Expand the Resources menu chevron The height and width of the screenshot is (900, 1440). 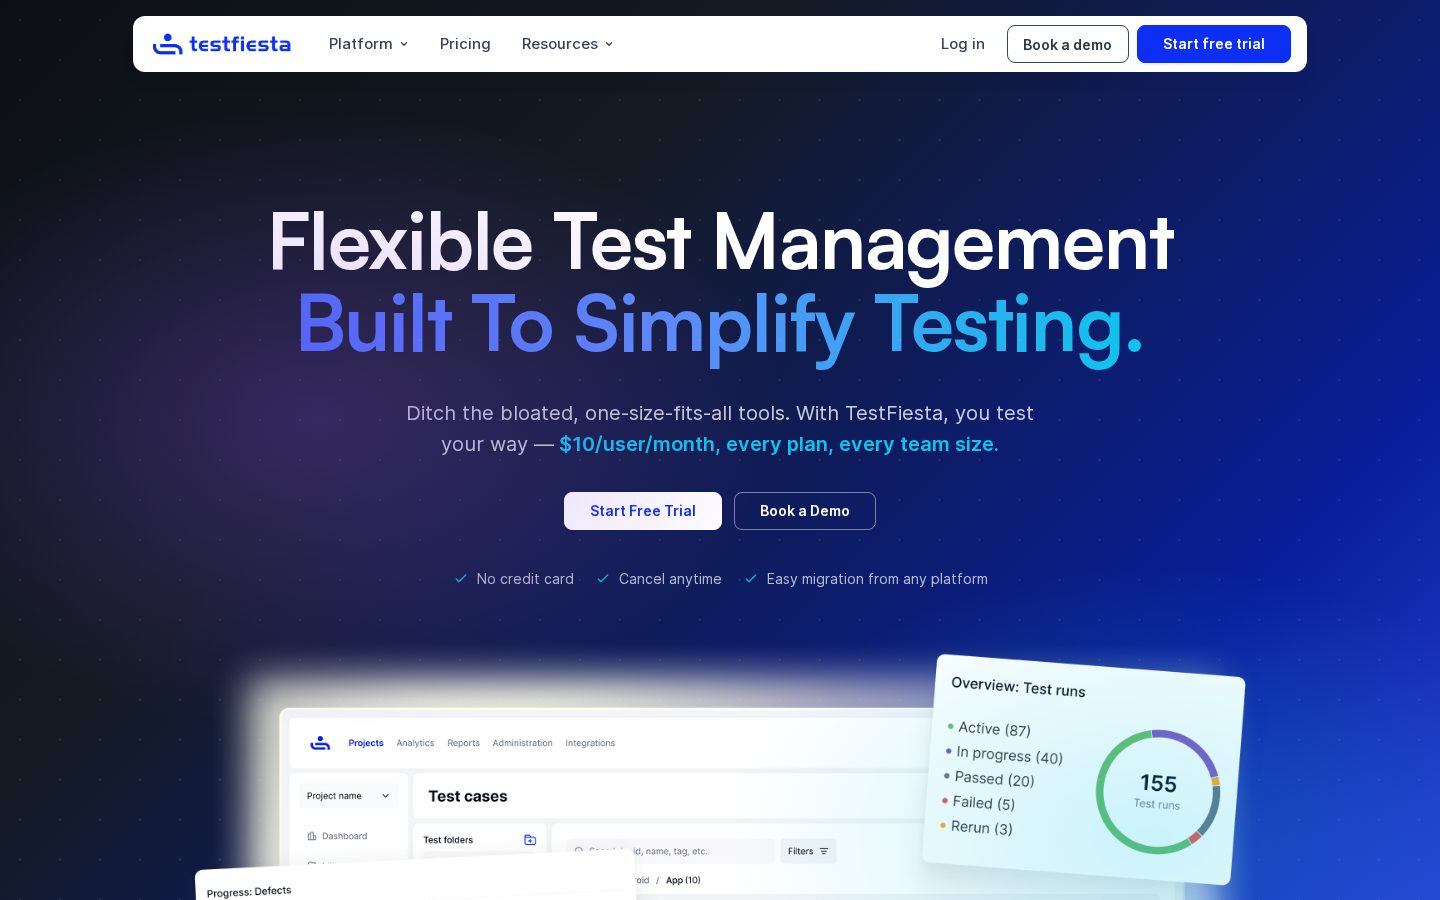(x=609, y=44)
